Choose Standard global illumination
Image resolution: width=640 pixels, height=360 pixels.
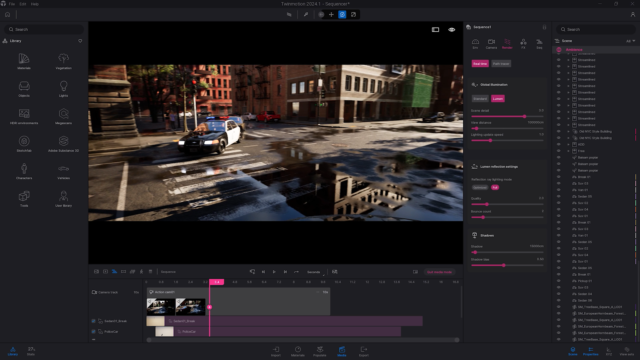point(480,99)
